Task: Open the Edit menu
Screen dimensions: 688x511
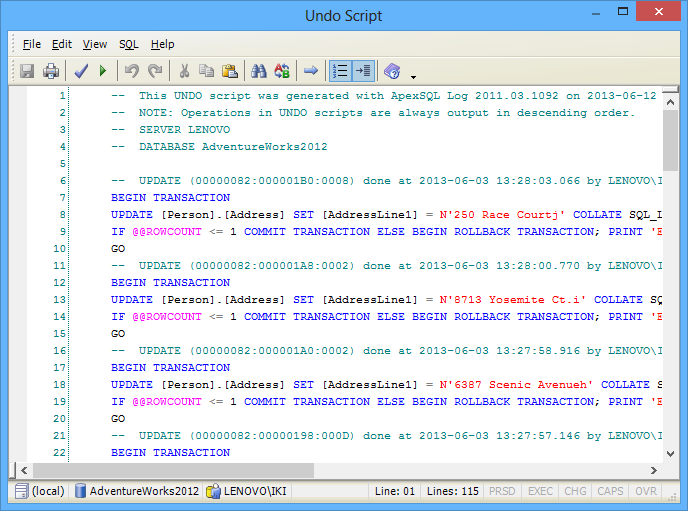Action: click(62, 44)
